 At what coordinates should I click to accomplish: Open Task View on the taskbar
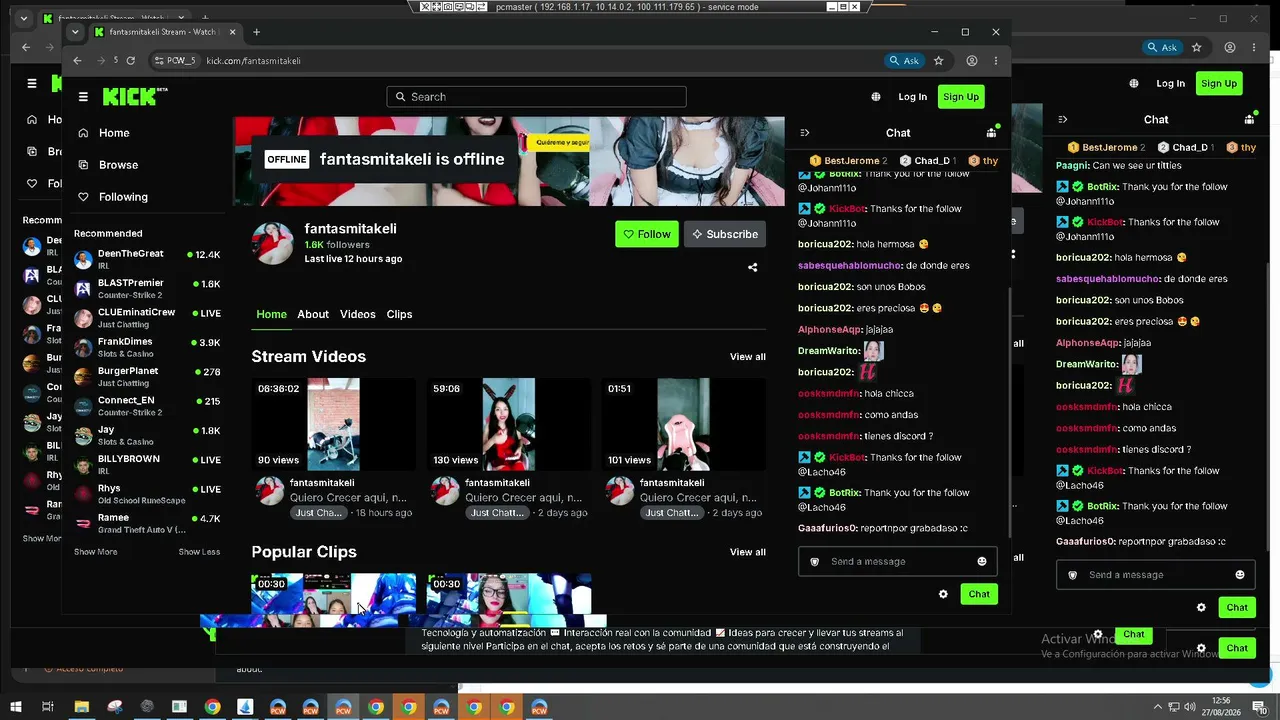pyautogui.click(x=47, y=707)
